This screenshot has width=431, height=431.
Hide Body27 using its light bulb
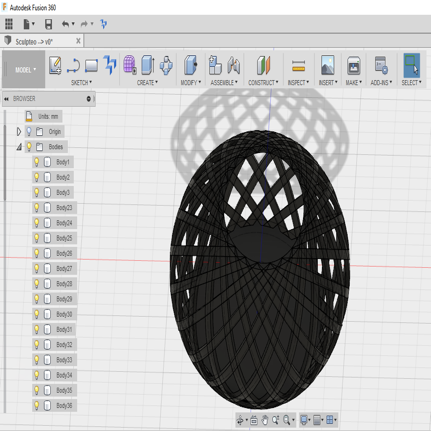point(37,268)
